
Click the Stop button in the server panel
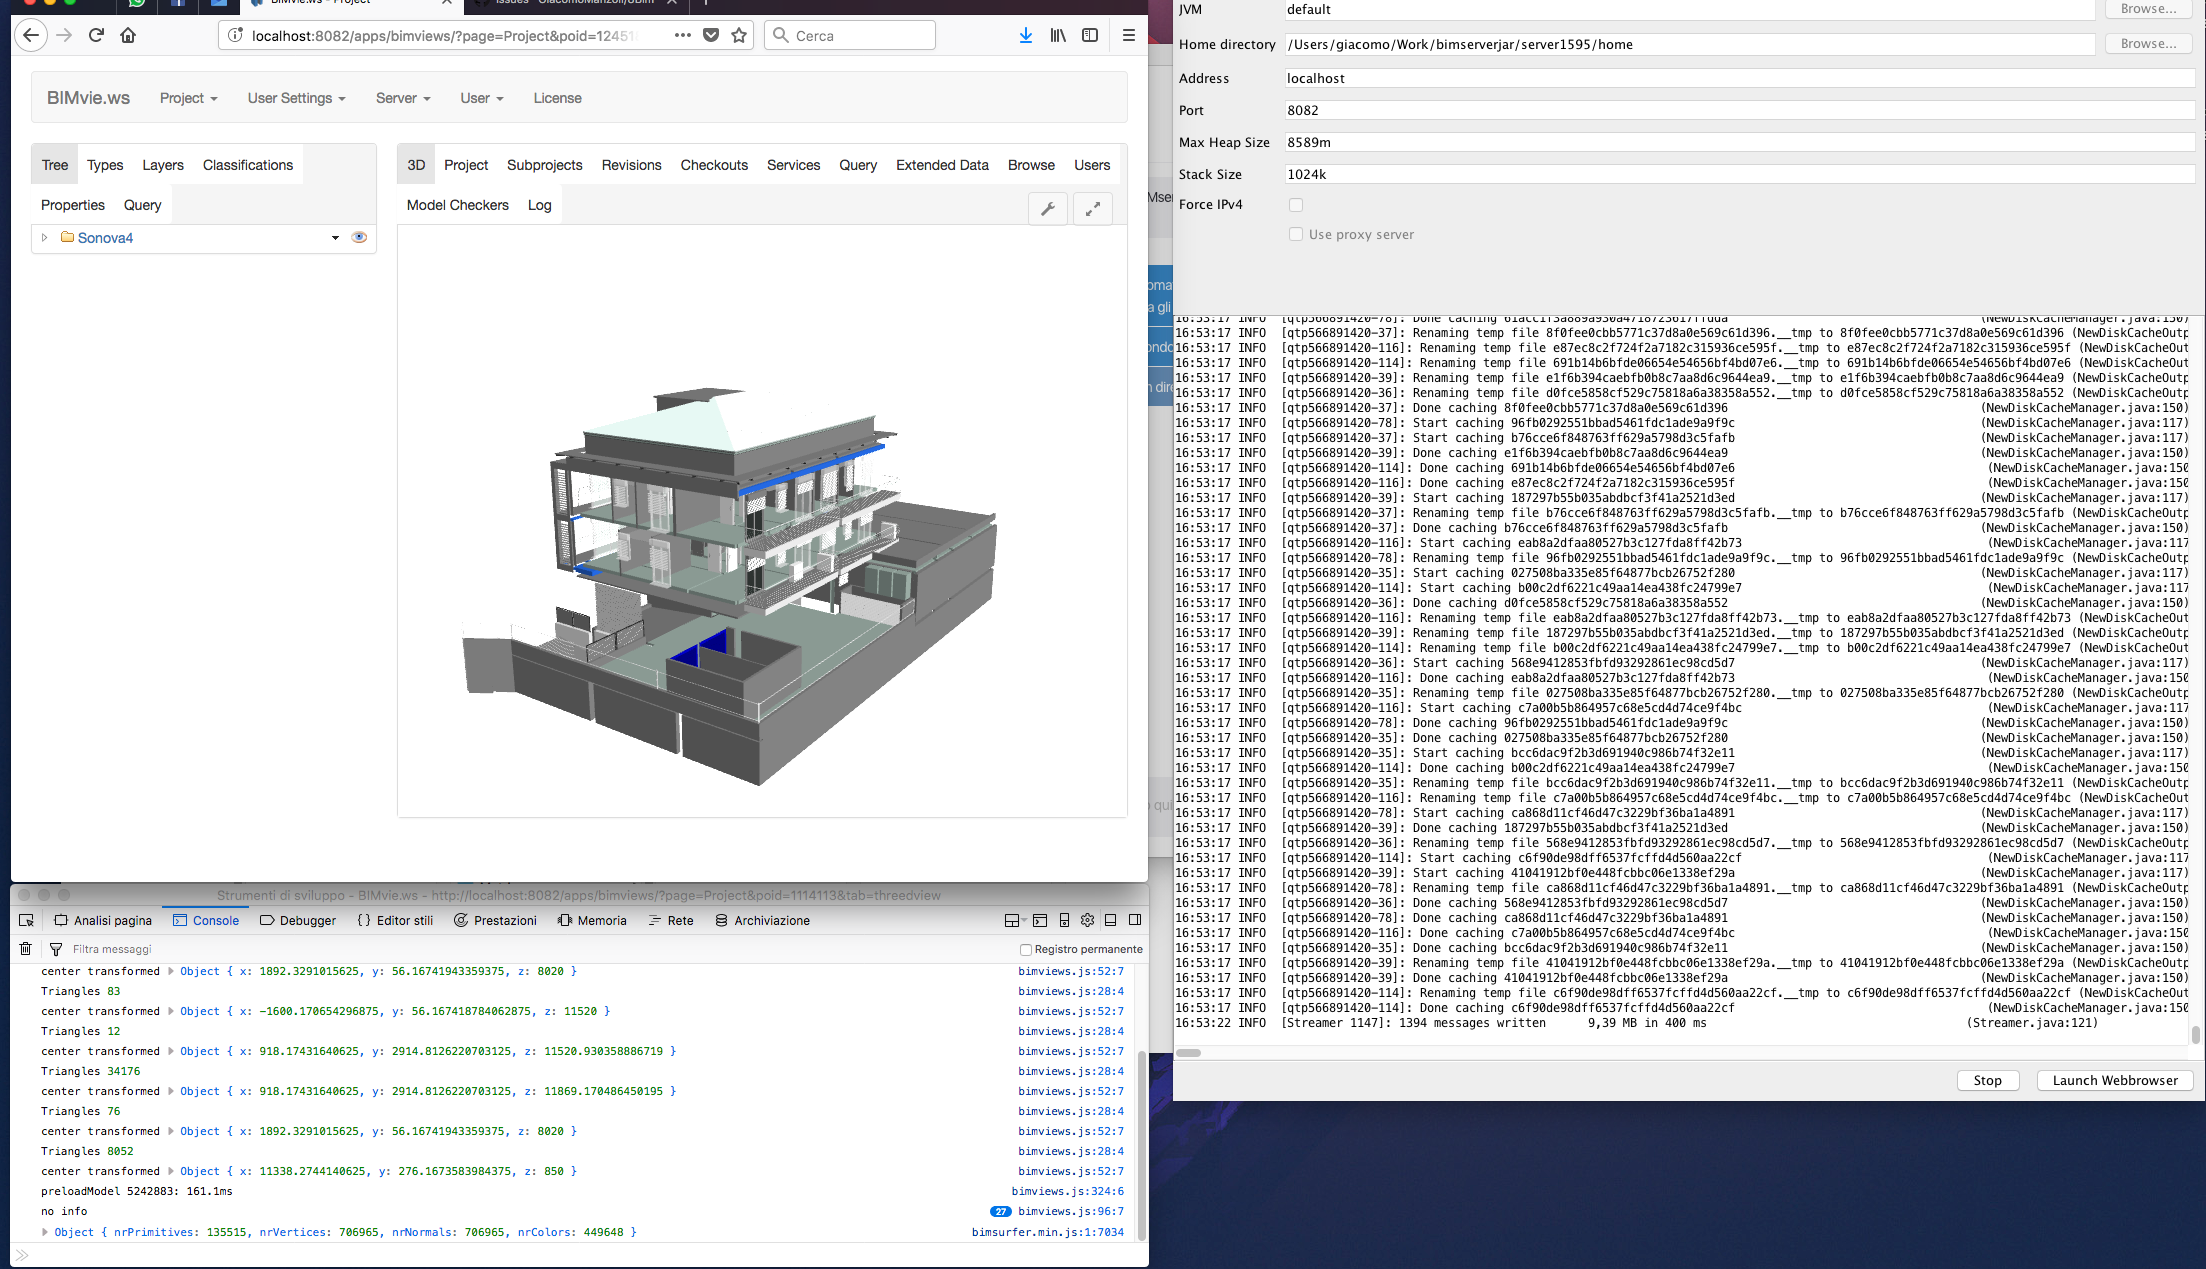(1988, 1080)
